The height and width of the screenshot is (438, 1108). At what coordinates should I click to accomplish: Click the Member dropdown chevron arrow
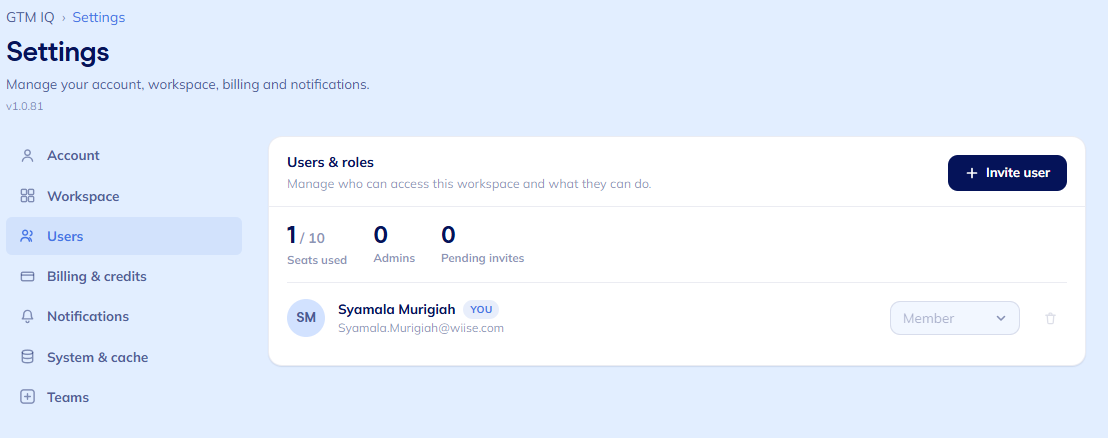coord(1001,319)
